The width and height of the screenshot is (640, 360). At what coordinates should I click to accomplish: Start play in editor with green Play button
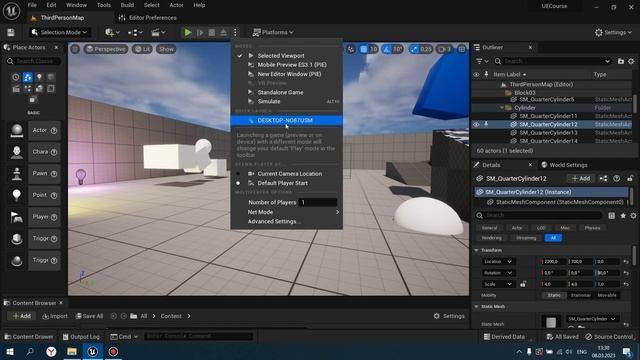click(187, 32)
